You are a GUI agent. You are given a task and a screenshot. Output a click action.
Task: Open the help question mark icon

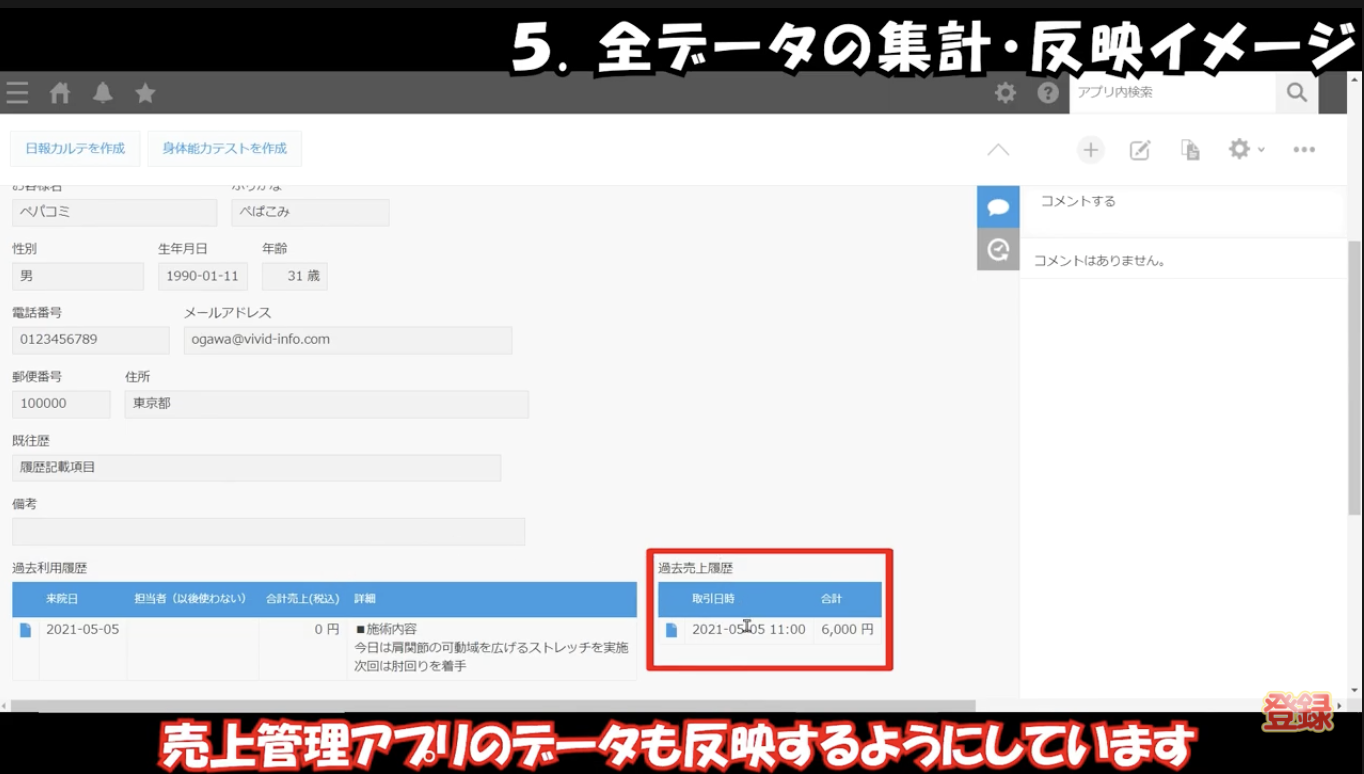coord(1047,93)
